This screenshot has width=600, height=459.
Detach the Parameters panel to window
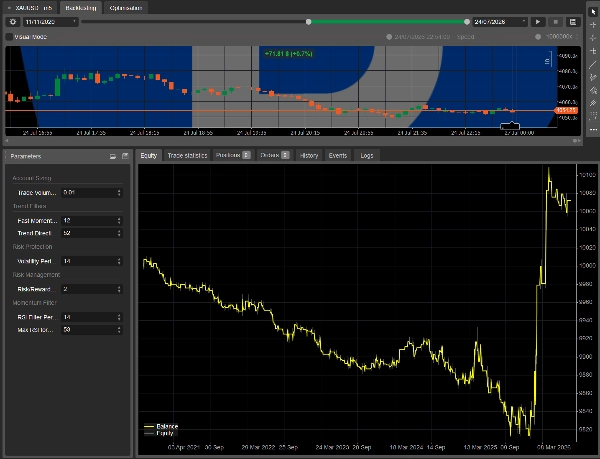[125, 156]
